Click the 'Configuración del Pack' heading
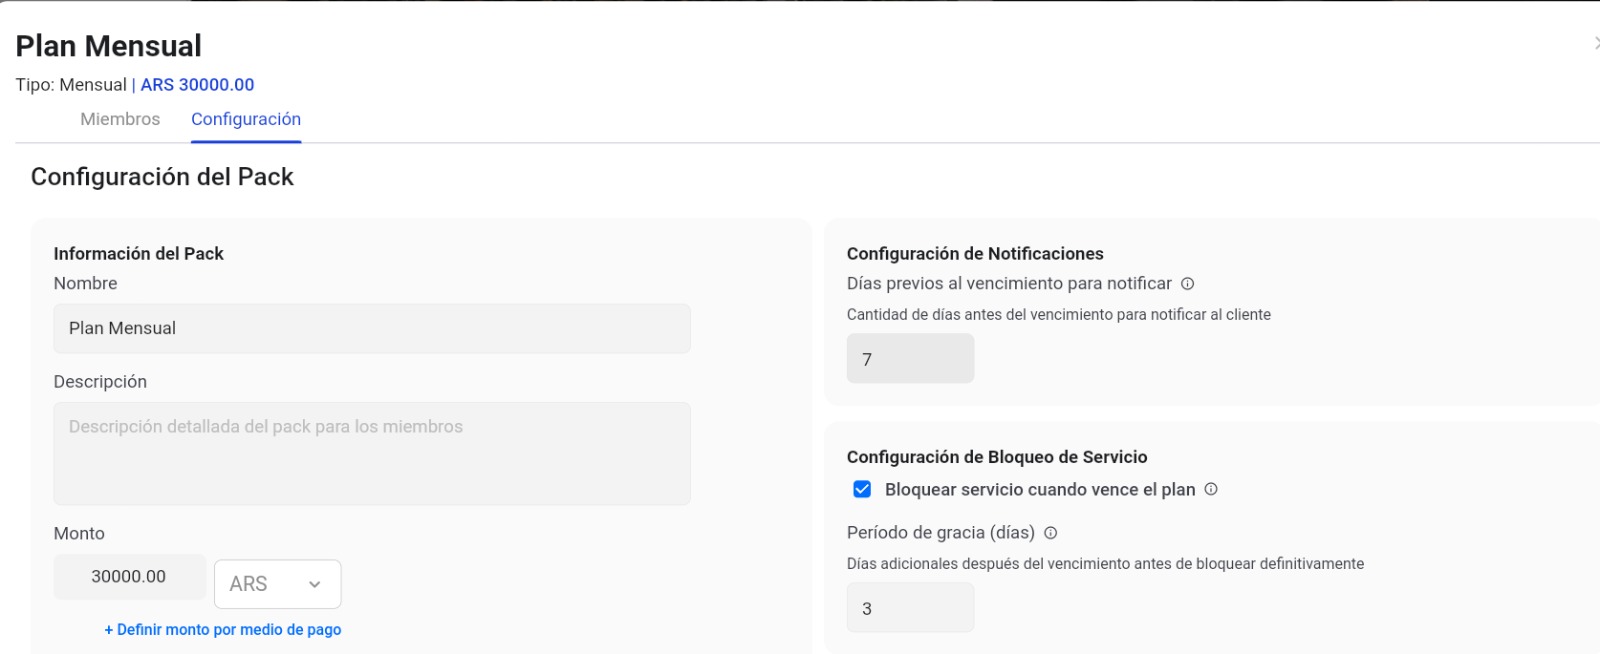 click(x=162, y=177)
